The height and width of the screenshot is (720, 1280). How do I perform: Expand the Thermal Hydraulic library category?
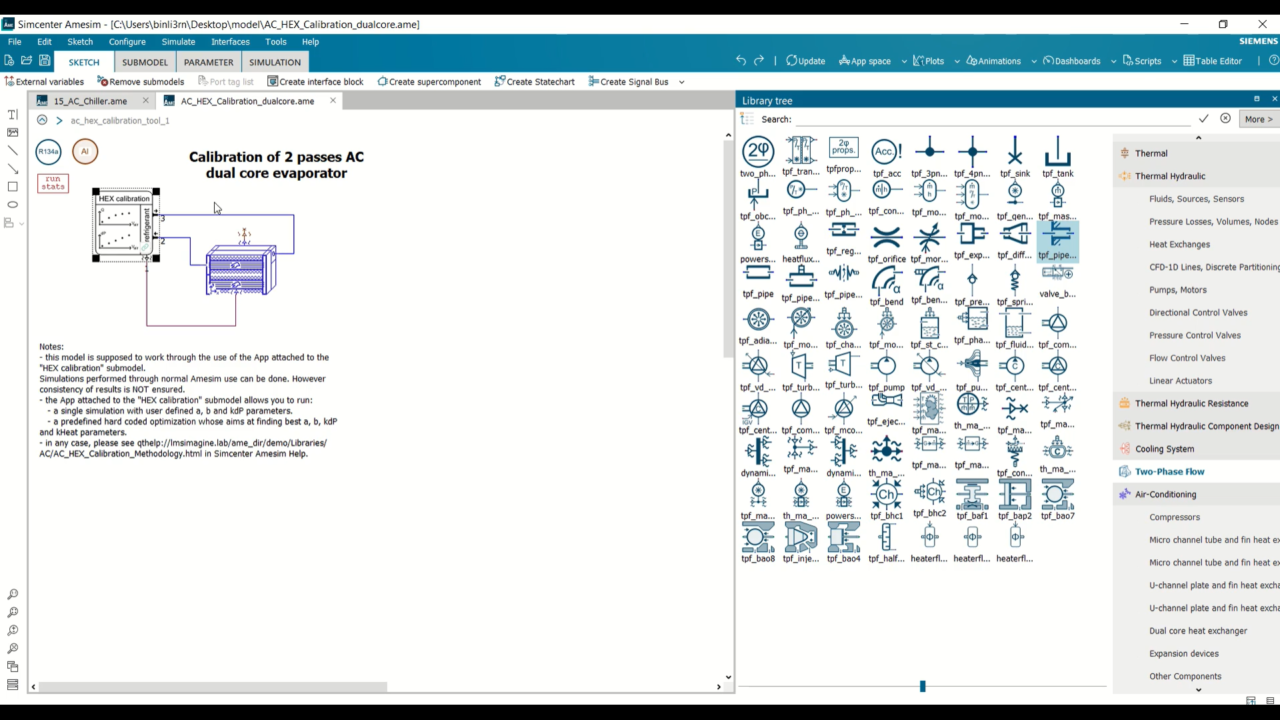pyautogui.click(x=1170, y=176)
